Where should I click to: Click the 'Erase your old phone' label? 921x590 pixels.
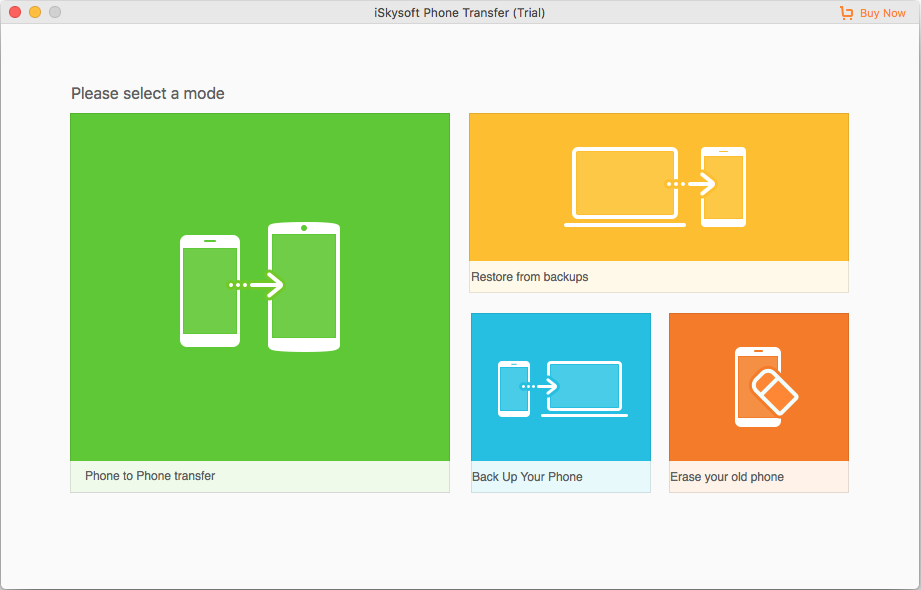(727, 477)
